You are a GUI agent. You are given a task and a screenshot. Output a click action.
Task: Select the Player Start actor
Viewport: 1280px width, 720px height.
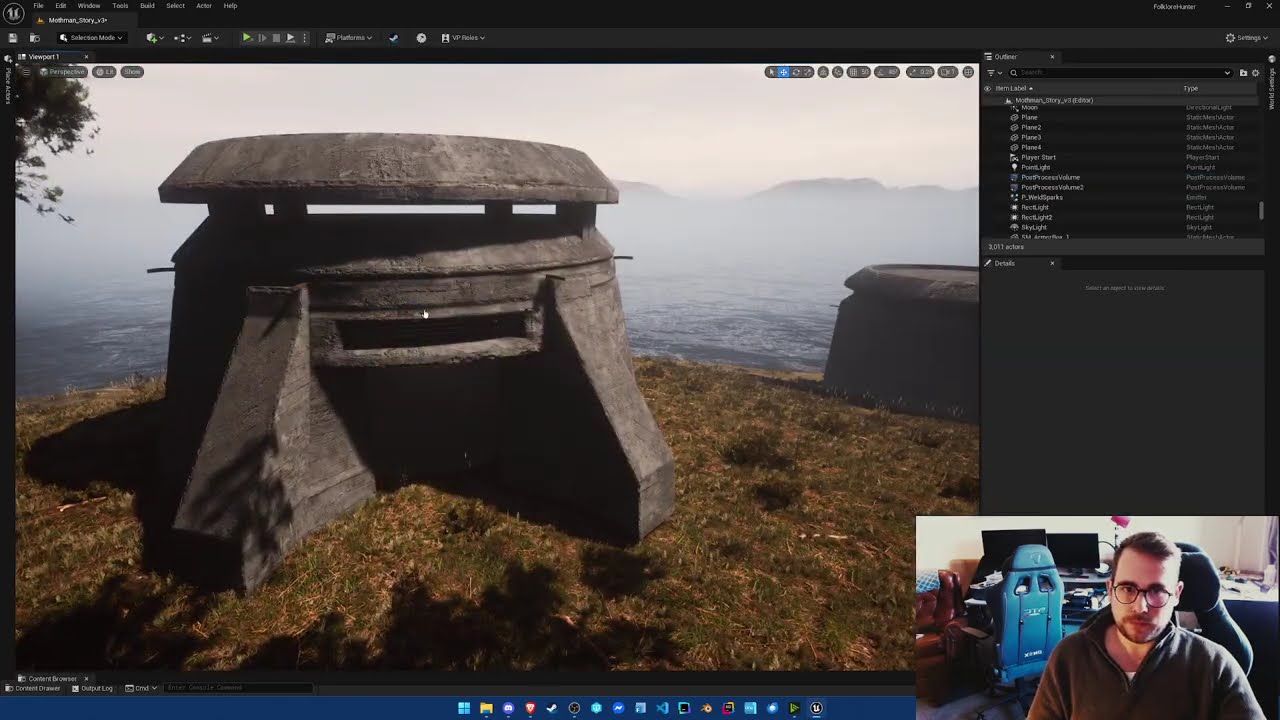pyautogui.click(x=1038, y=158)
